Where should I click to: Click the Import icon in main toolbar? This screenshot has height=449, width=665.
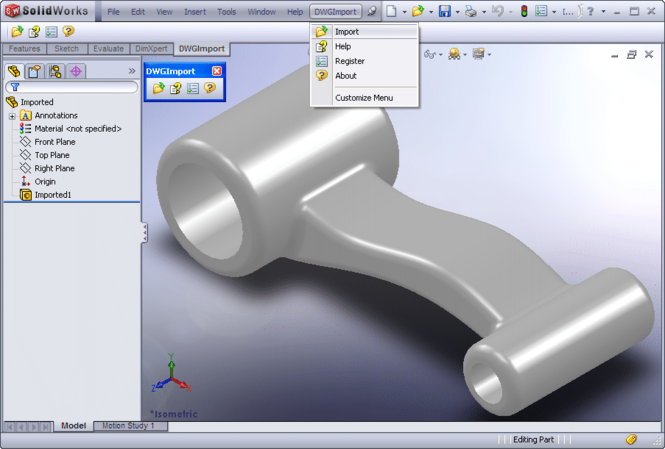[17, 31]
